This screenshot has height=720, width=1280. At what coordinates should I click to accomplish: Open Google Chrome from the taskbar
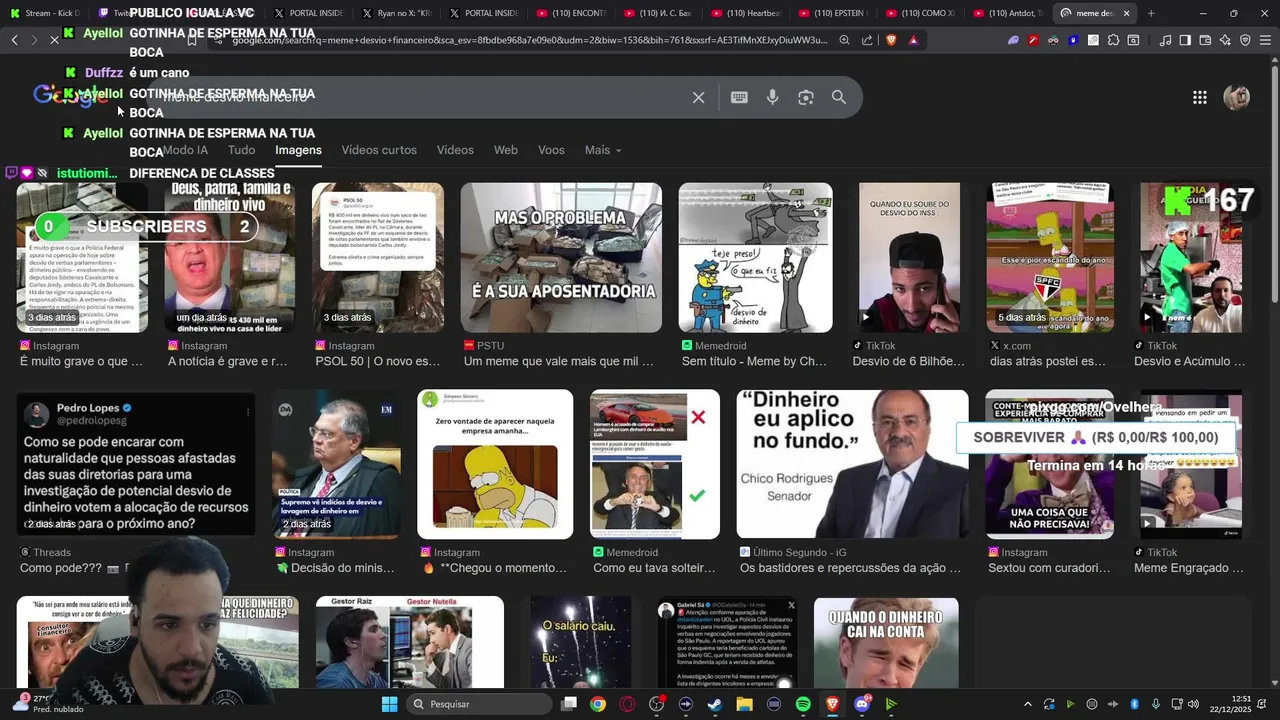[x=597, y=704]
